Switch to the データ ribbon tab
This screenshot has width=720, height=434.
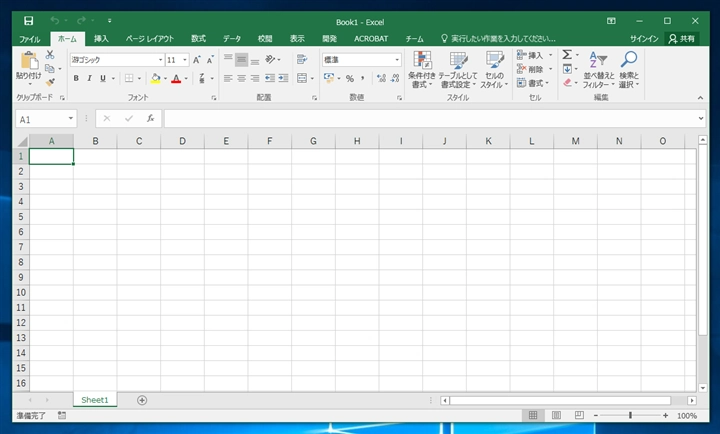(x=232, y=39)
